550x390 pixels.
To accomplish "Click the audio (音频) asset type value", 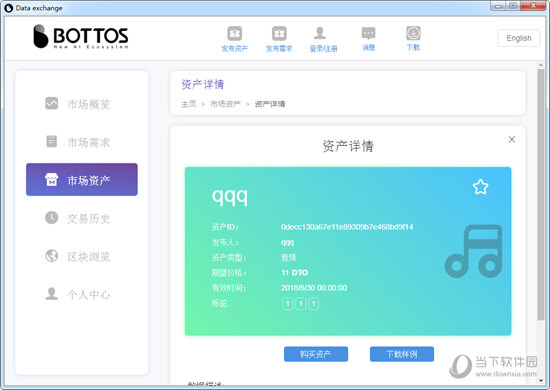I will [x=289, y=257].
